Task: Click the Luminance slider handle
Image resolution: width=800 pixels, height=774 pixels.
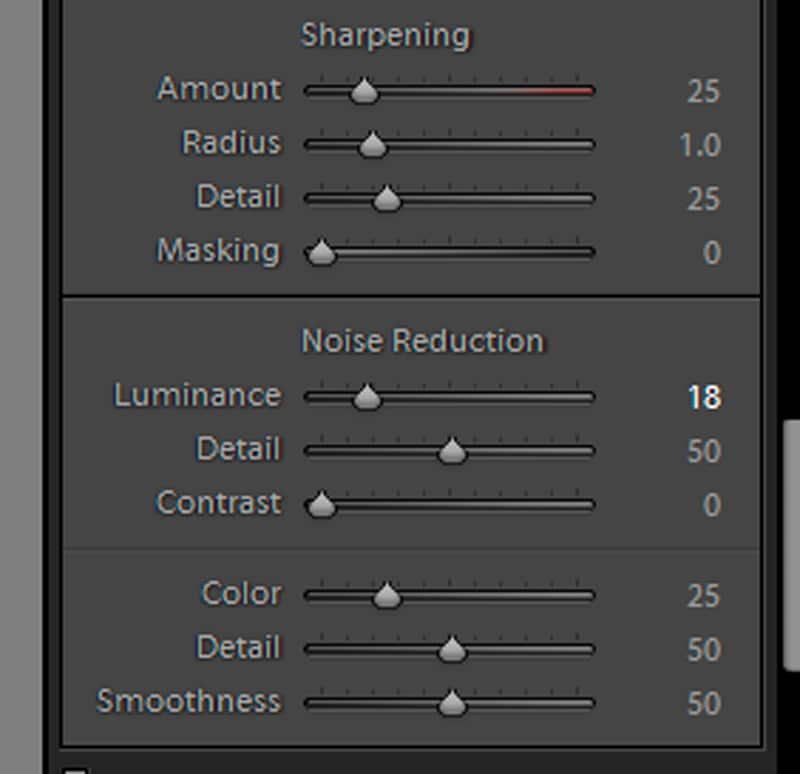Action: (x=367, y=398)
